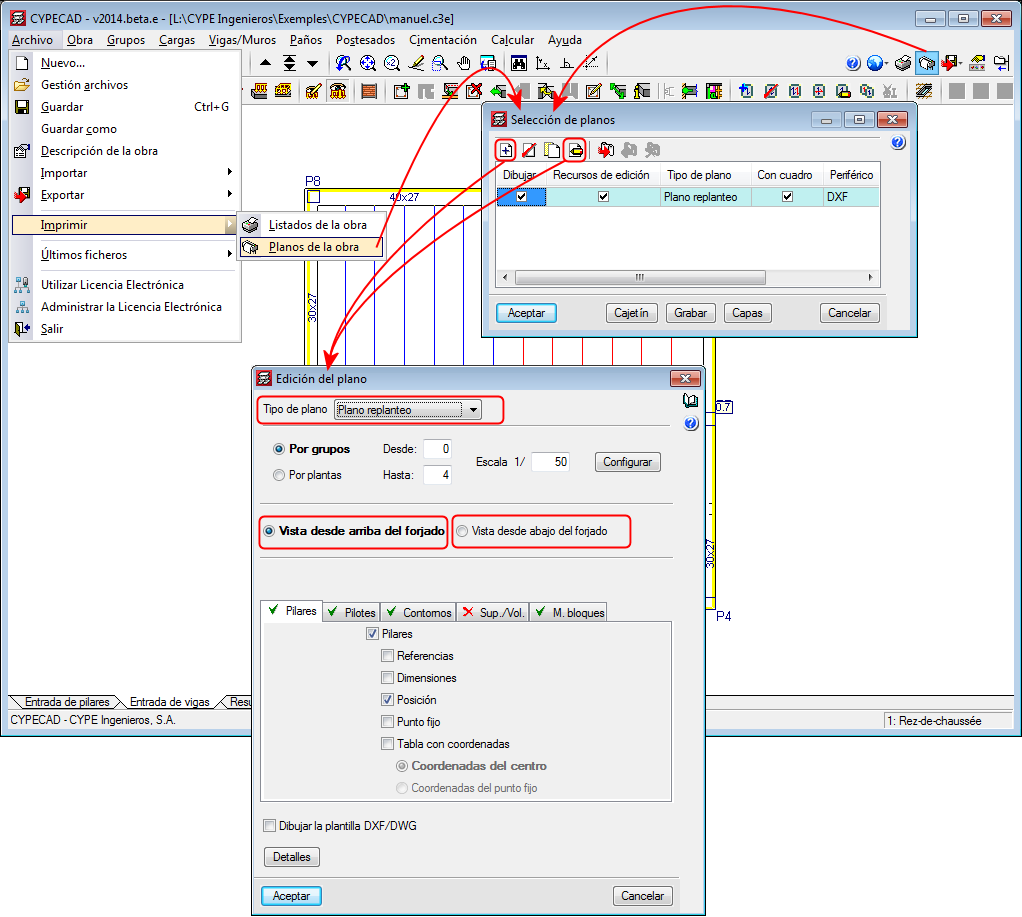Screen dimensions: 1022x917
Task: Expand the Importar submenu
Action: (123, 173)
